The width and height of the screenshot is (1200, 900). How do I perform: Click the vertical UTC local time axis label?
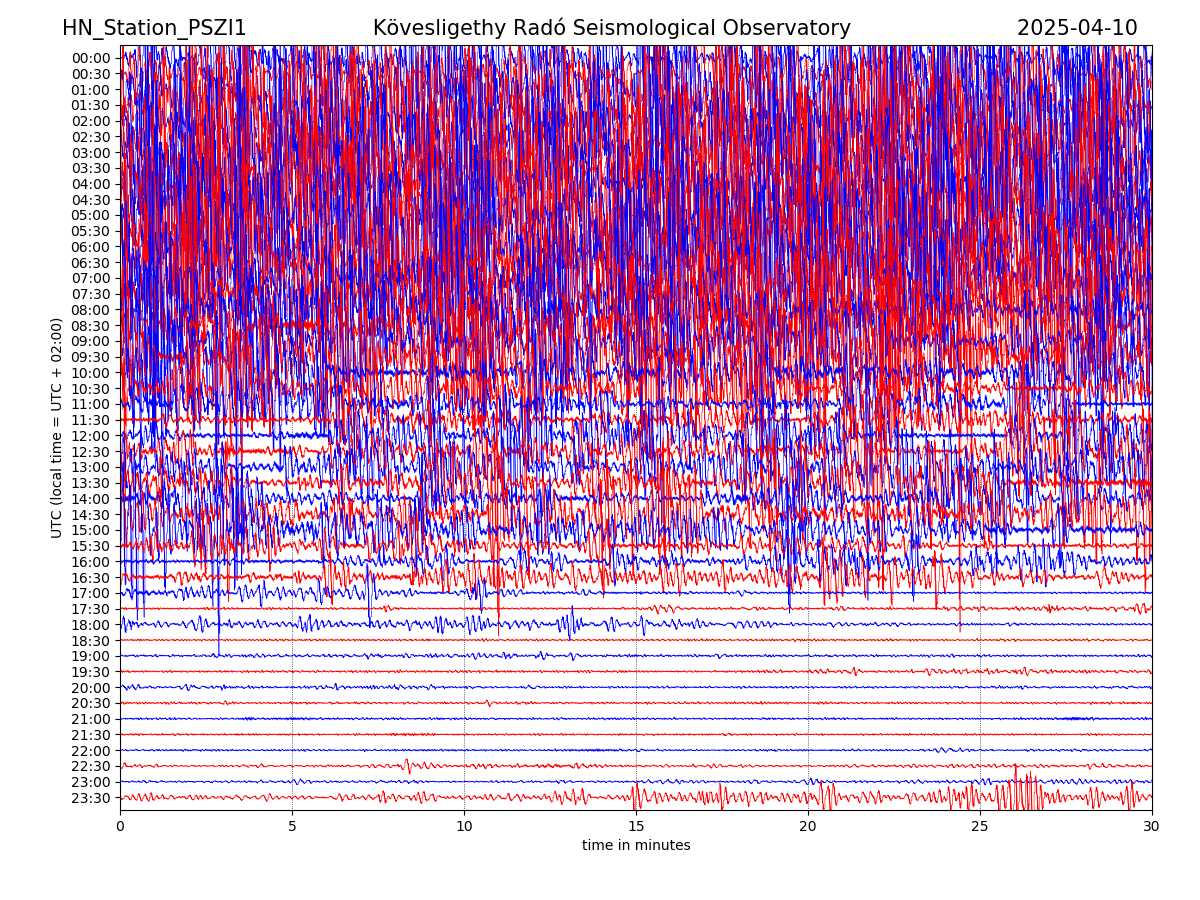coord(57,428)
